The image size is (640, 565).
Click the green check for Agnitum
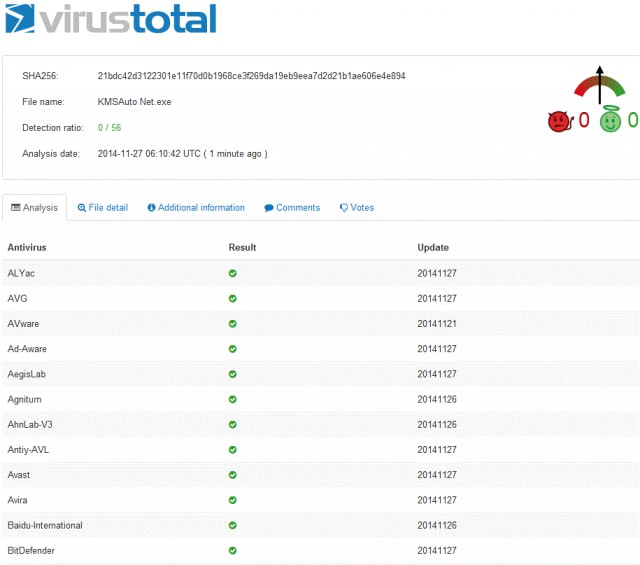[233, 399]
